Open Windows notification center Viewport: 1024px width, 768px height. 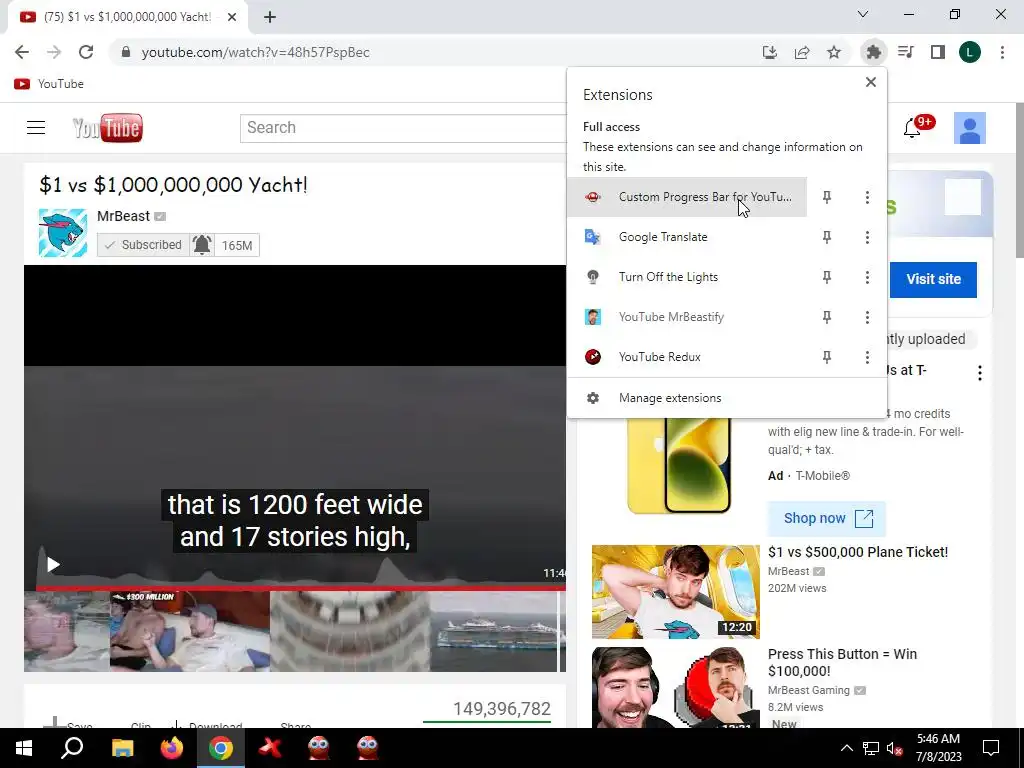pos(991,748)
